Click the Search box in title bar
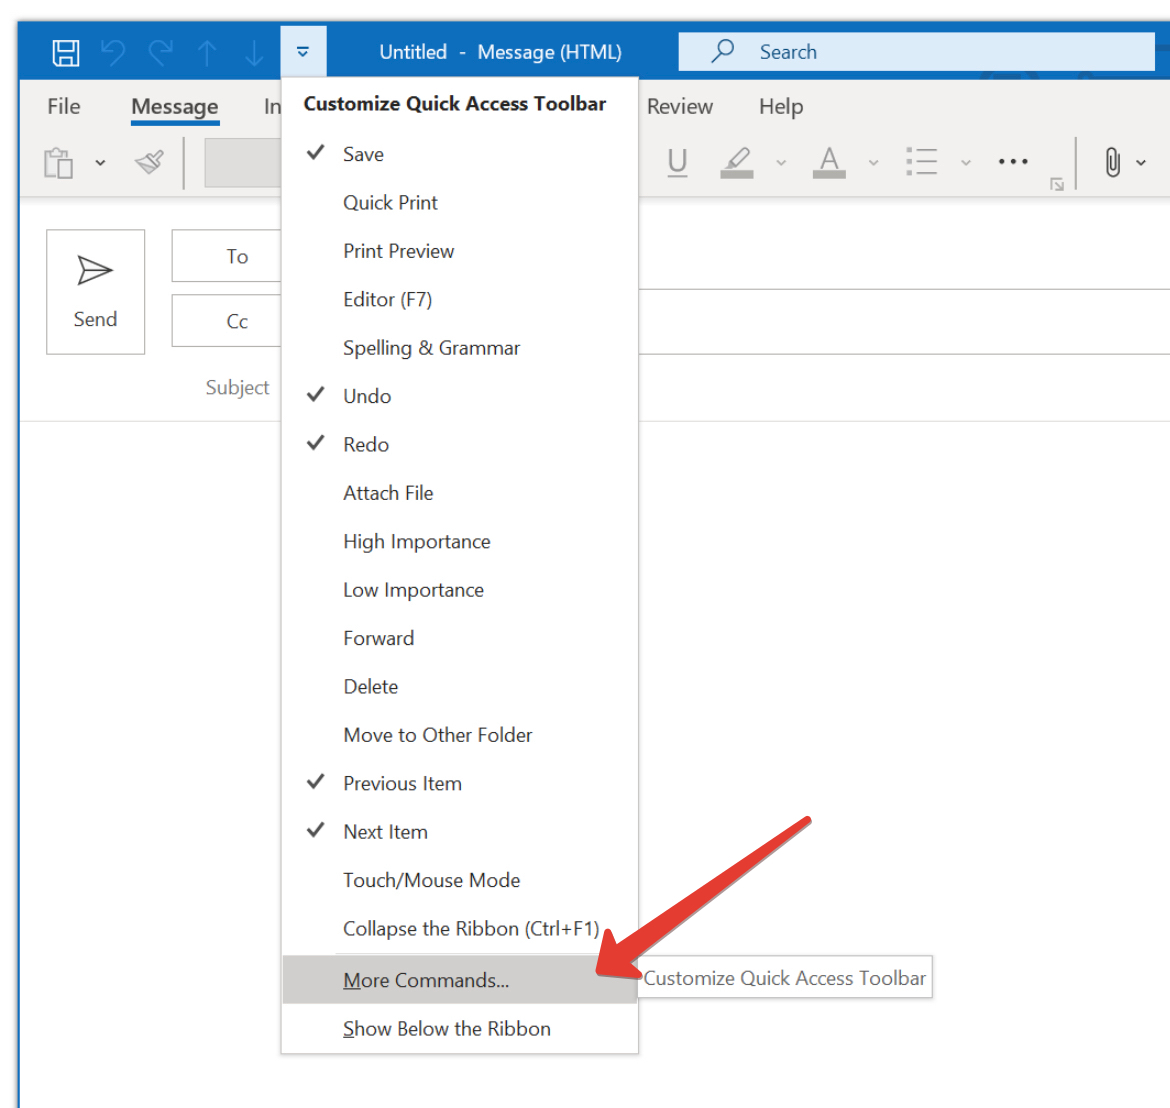 point(915,52)
